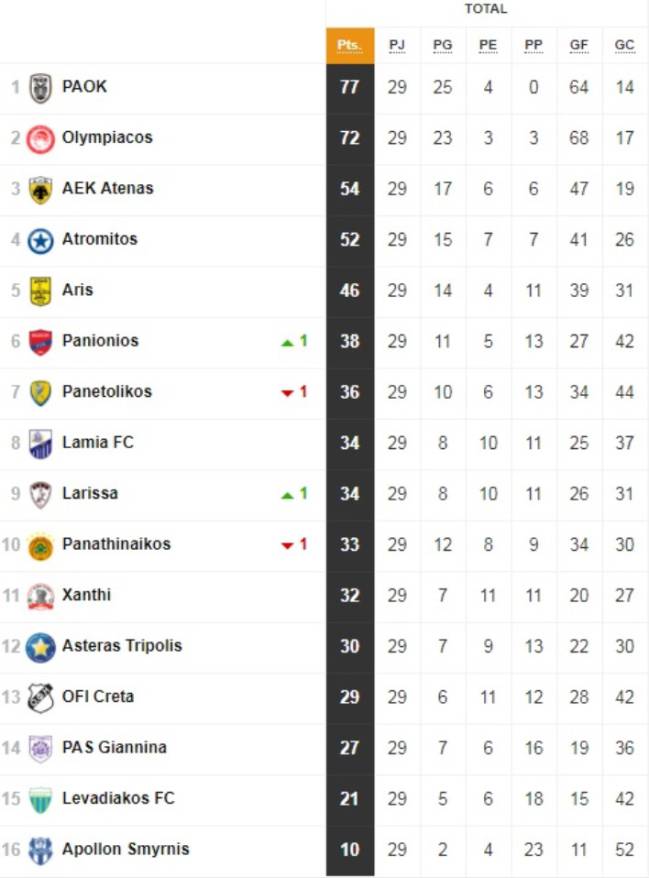Sort the table by Pts. column
649x878 pixels.
pyautogui.click(x=350, y=45)
